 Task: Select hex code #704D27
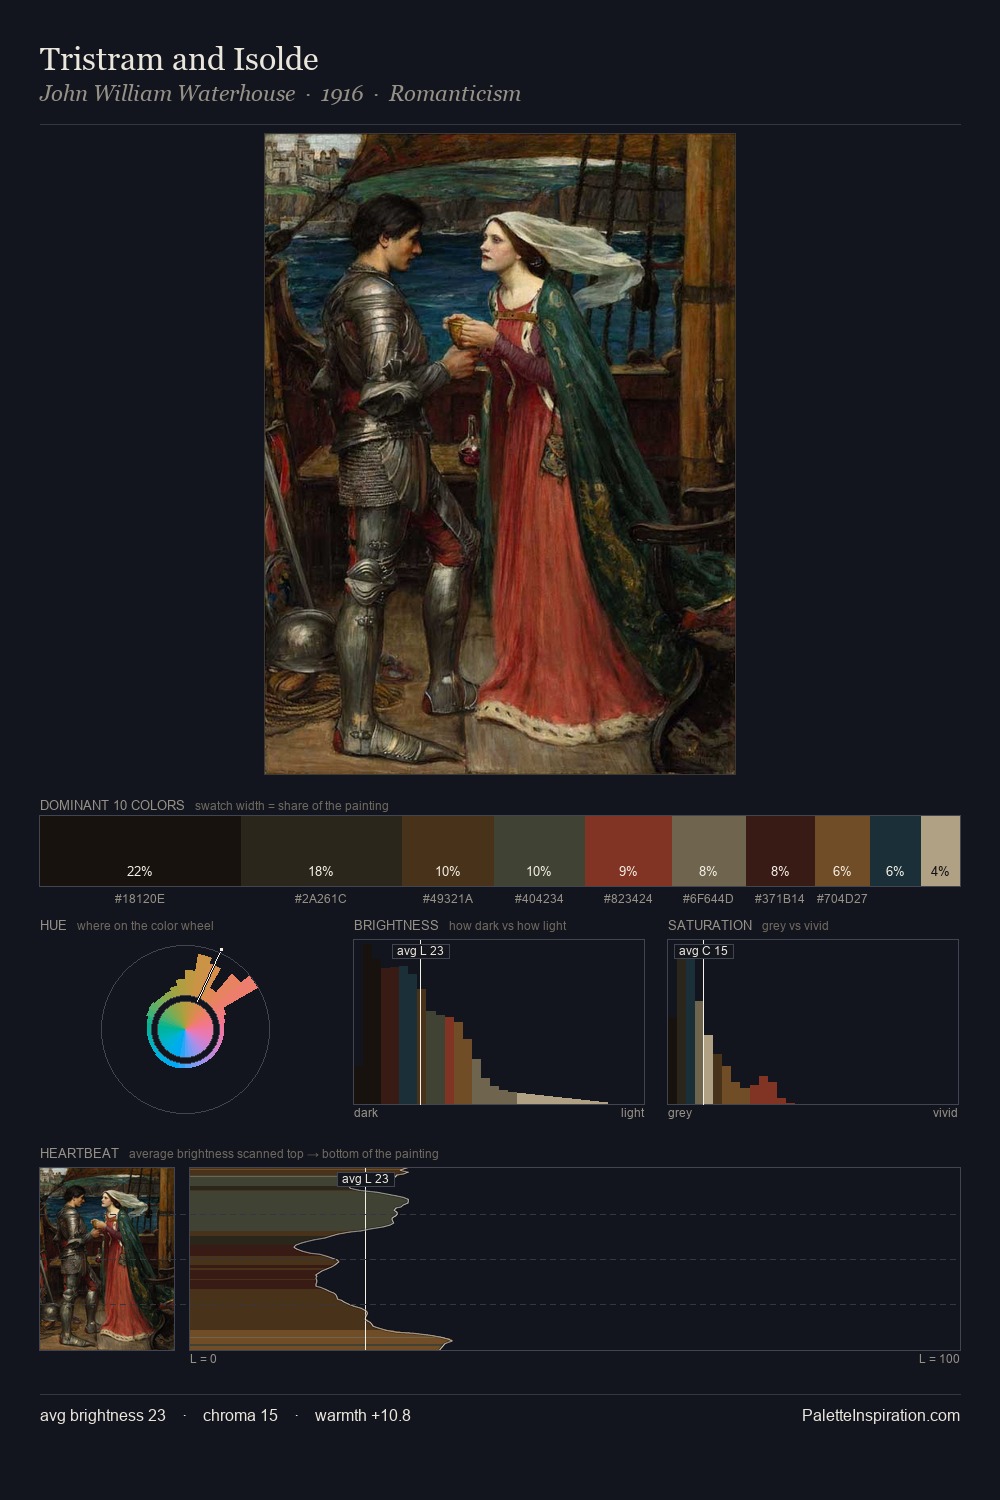842,899
